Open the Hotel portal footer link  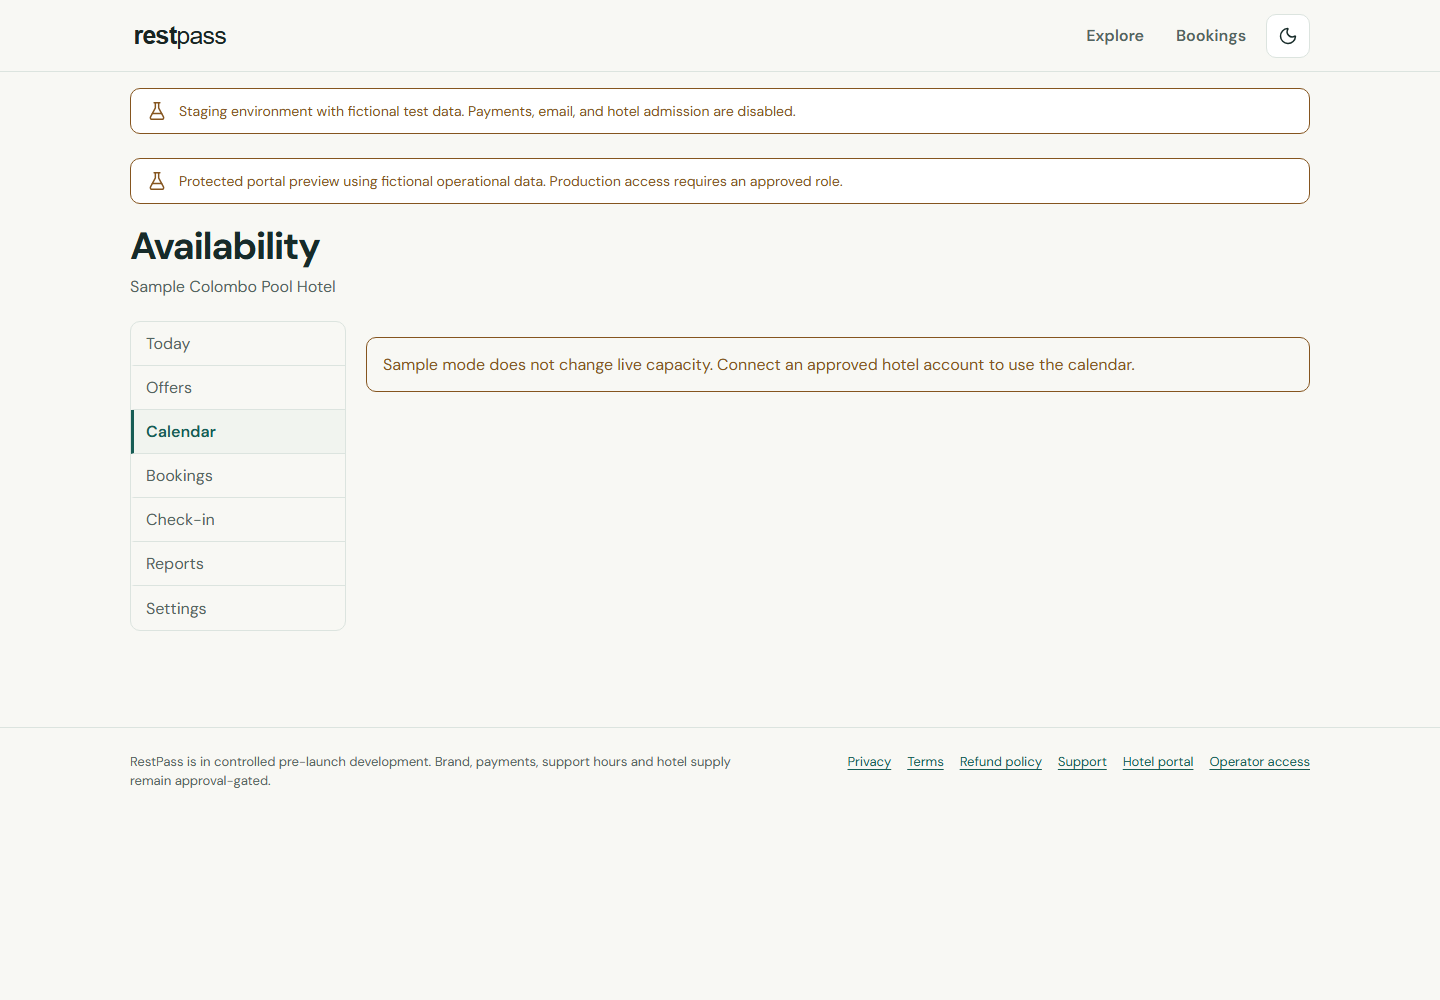click(x=1158, y=762)
